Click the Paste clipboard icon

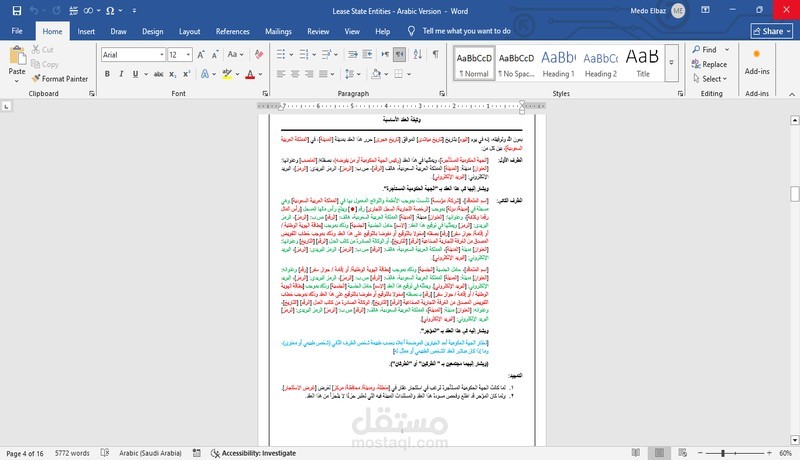[x=17, y=56]
